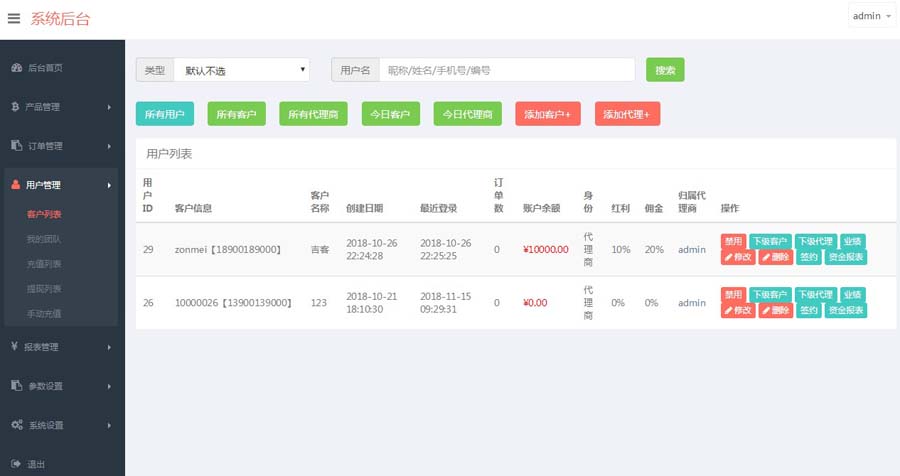Click the yen icon for 报表管理
The height and width of the screenshot is (476, 900).
(16, 347)
